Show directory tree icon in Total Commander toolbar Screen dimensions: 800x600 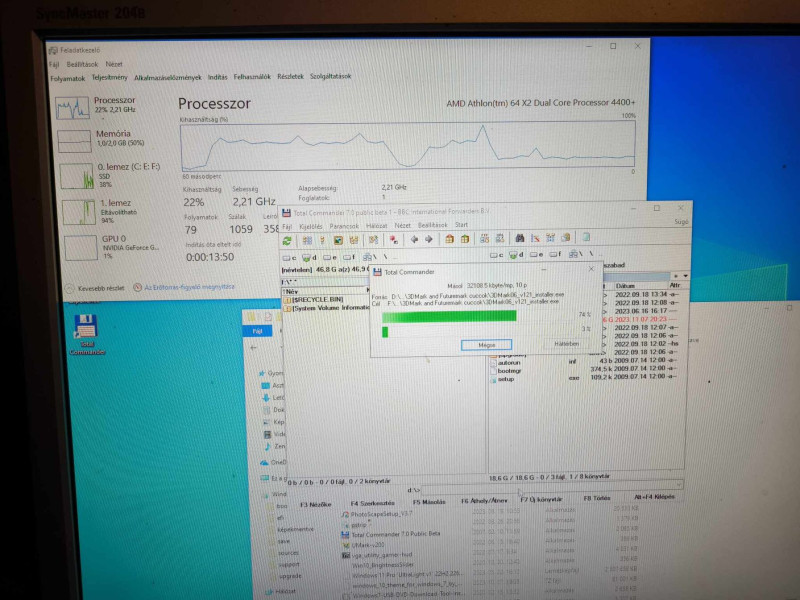point(354,240)
